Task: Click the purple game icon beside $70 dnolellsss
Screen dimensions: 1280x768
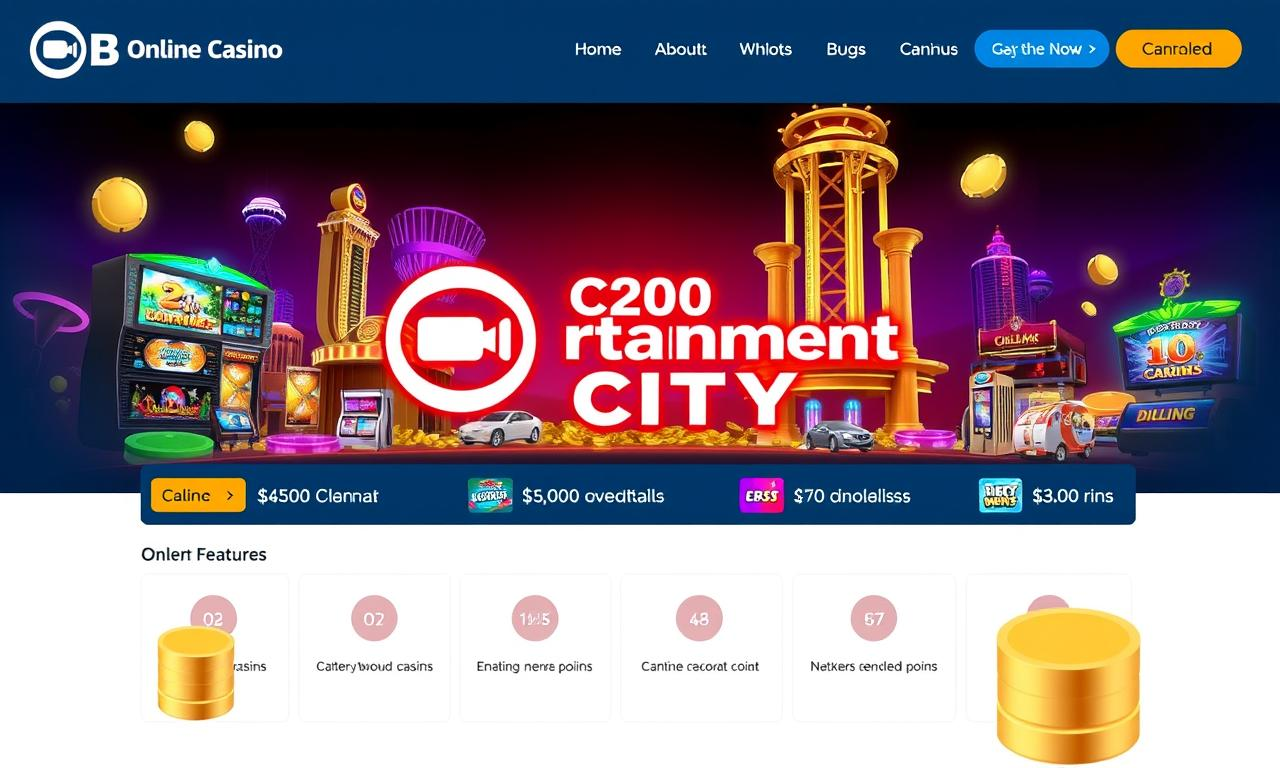Action: 761,495
